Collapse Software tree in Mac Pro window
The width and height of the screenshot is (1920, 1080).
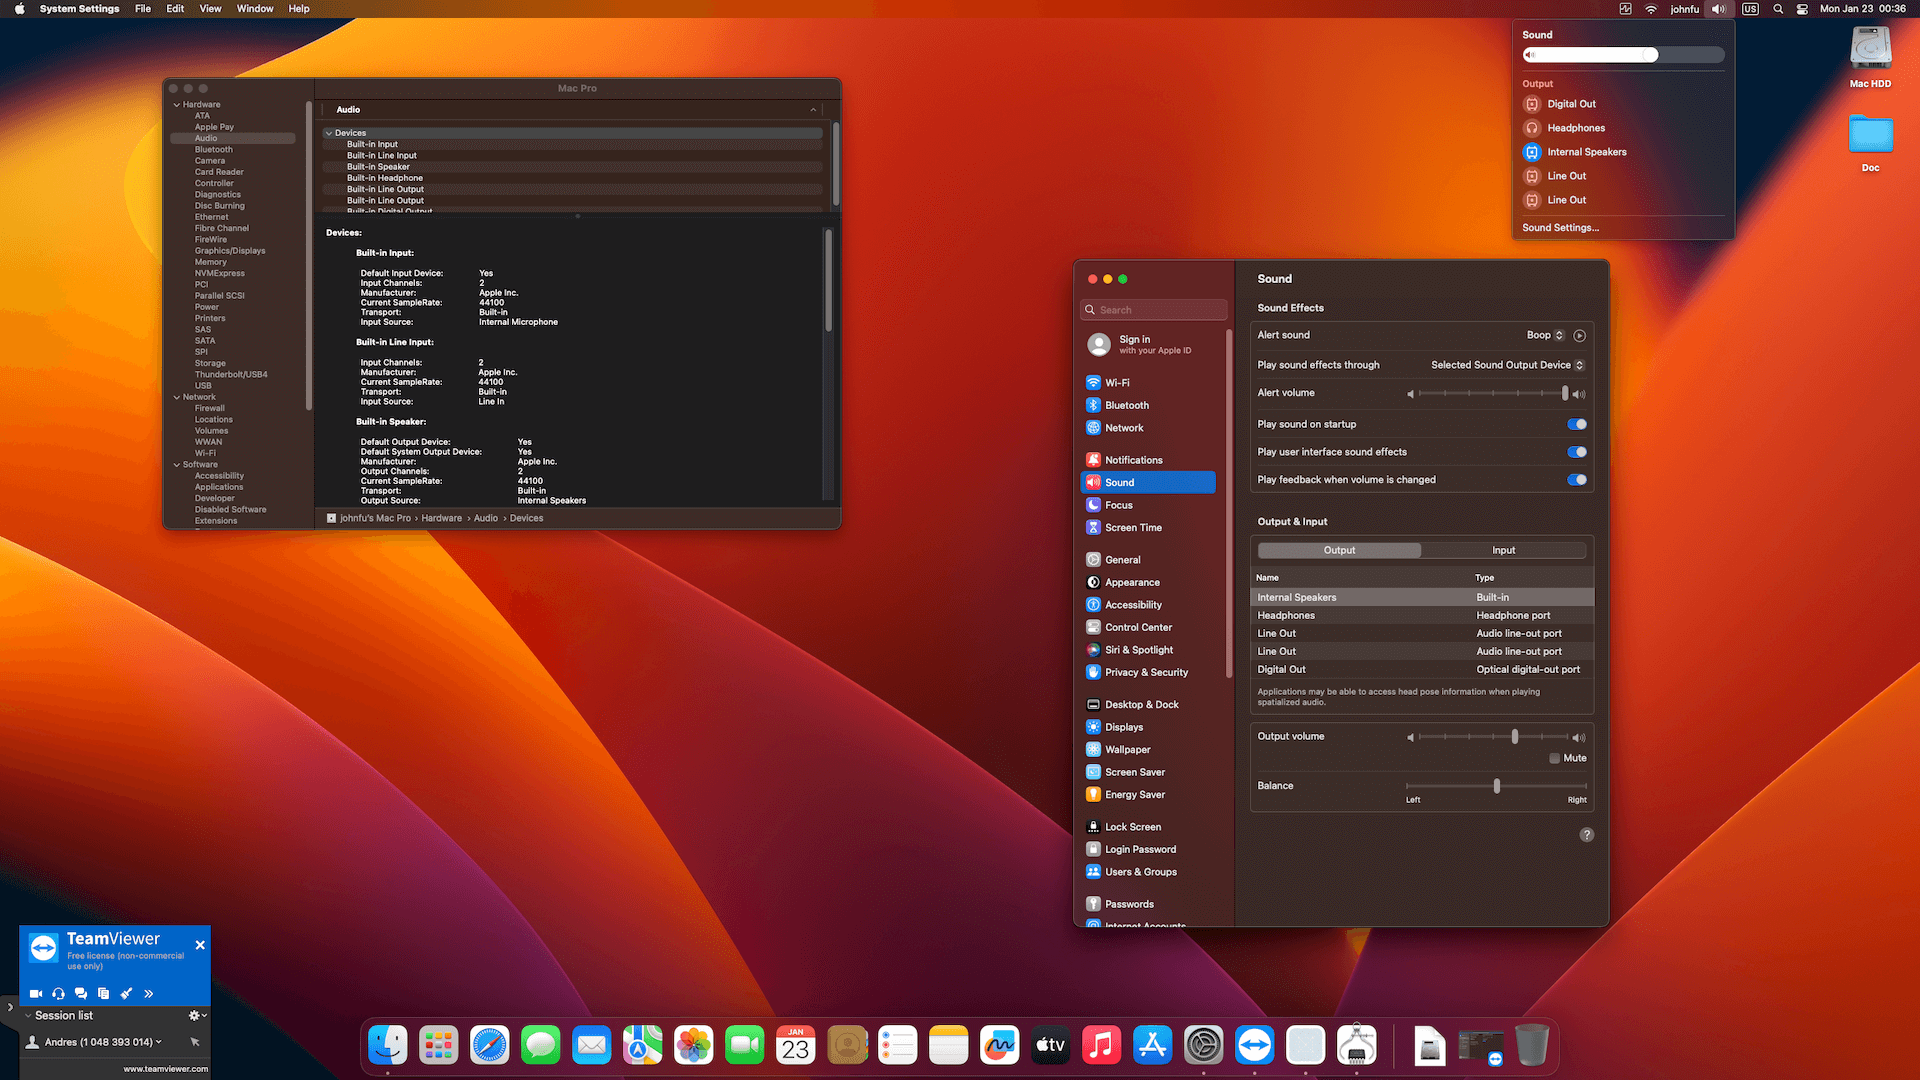tap(177, 465)
